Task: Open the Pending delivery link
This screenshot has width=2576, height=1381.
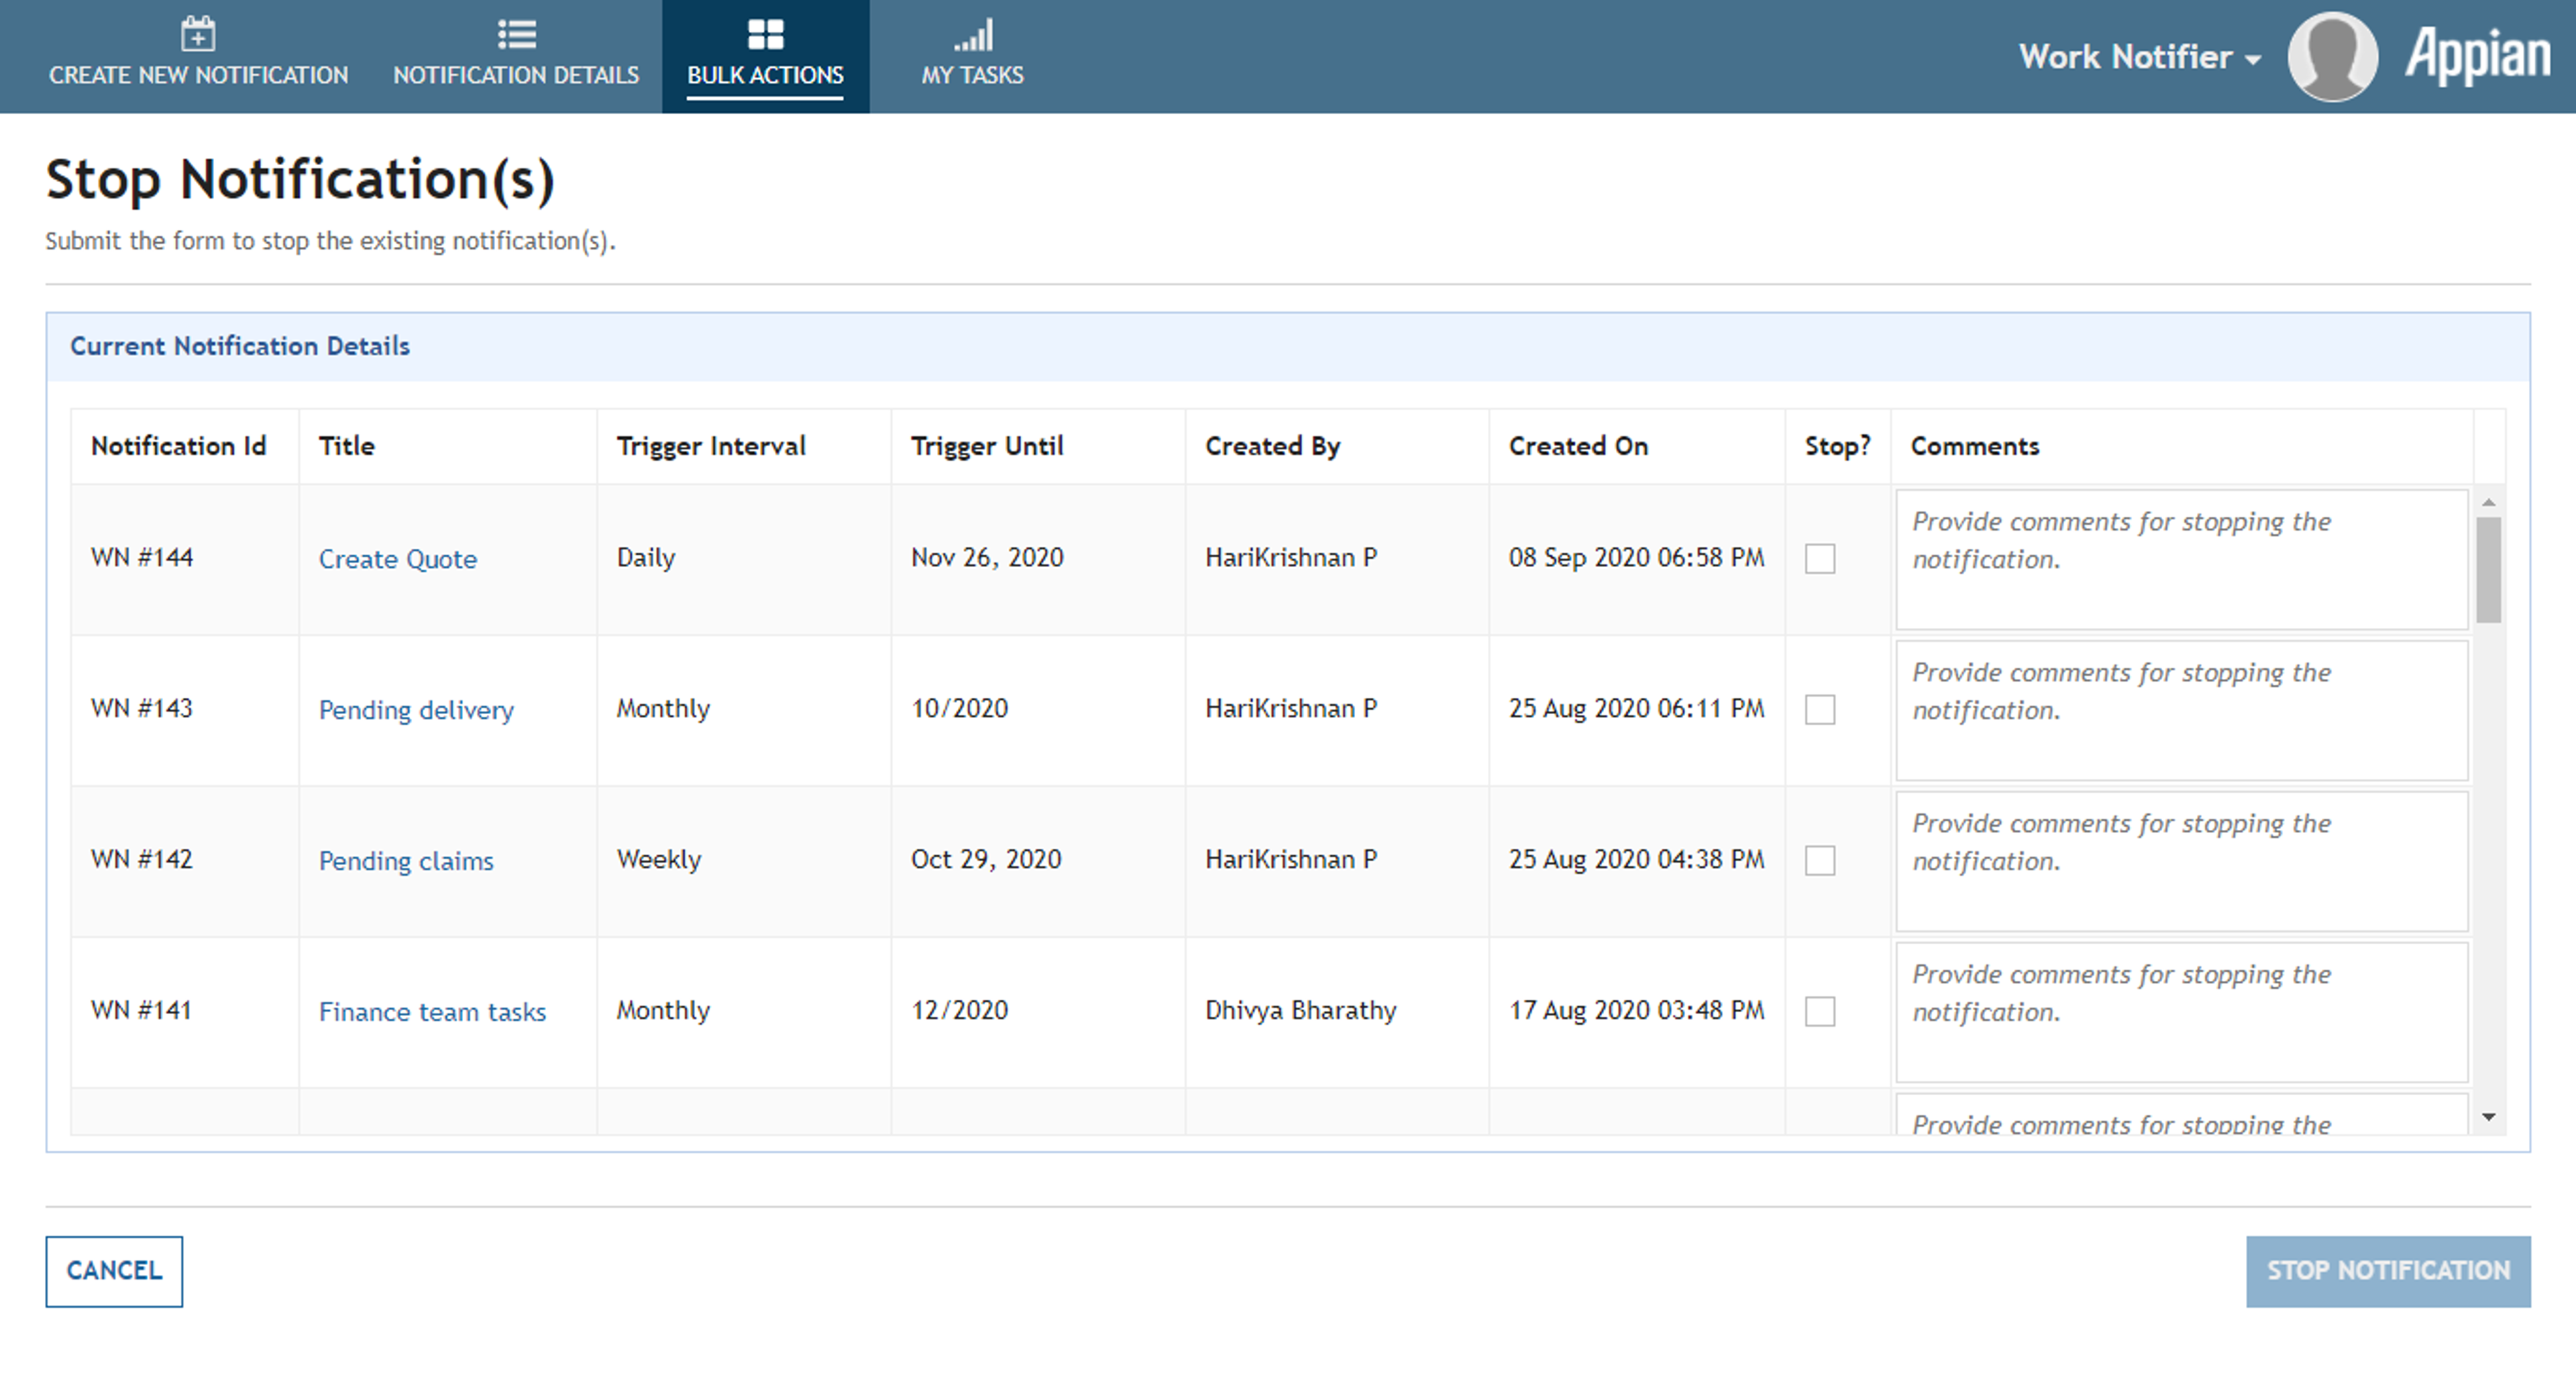Action: click(416, 710)
